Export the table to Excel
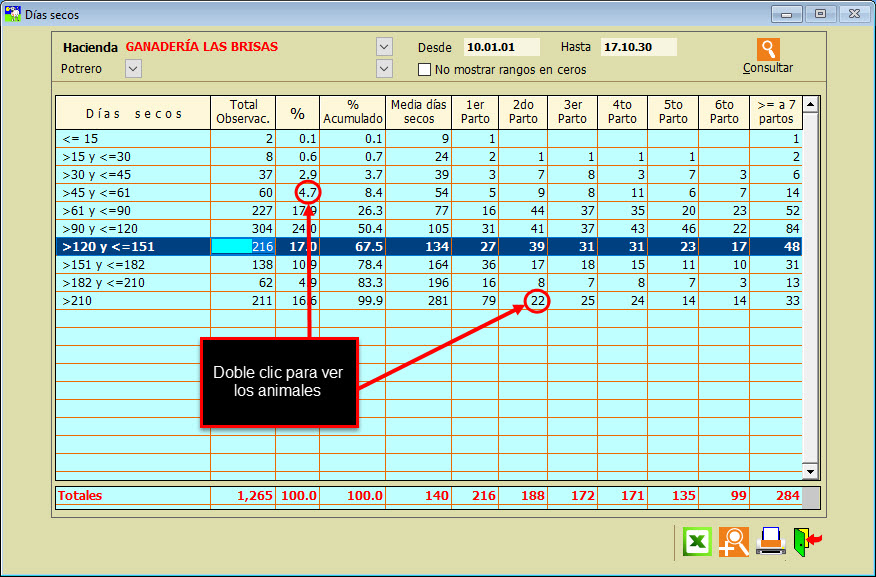This screenshot has height=577, width=876. [x=697, y=541]
